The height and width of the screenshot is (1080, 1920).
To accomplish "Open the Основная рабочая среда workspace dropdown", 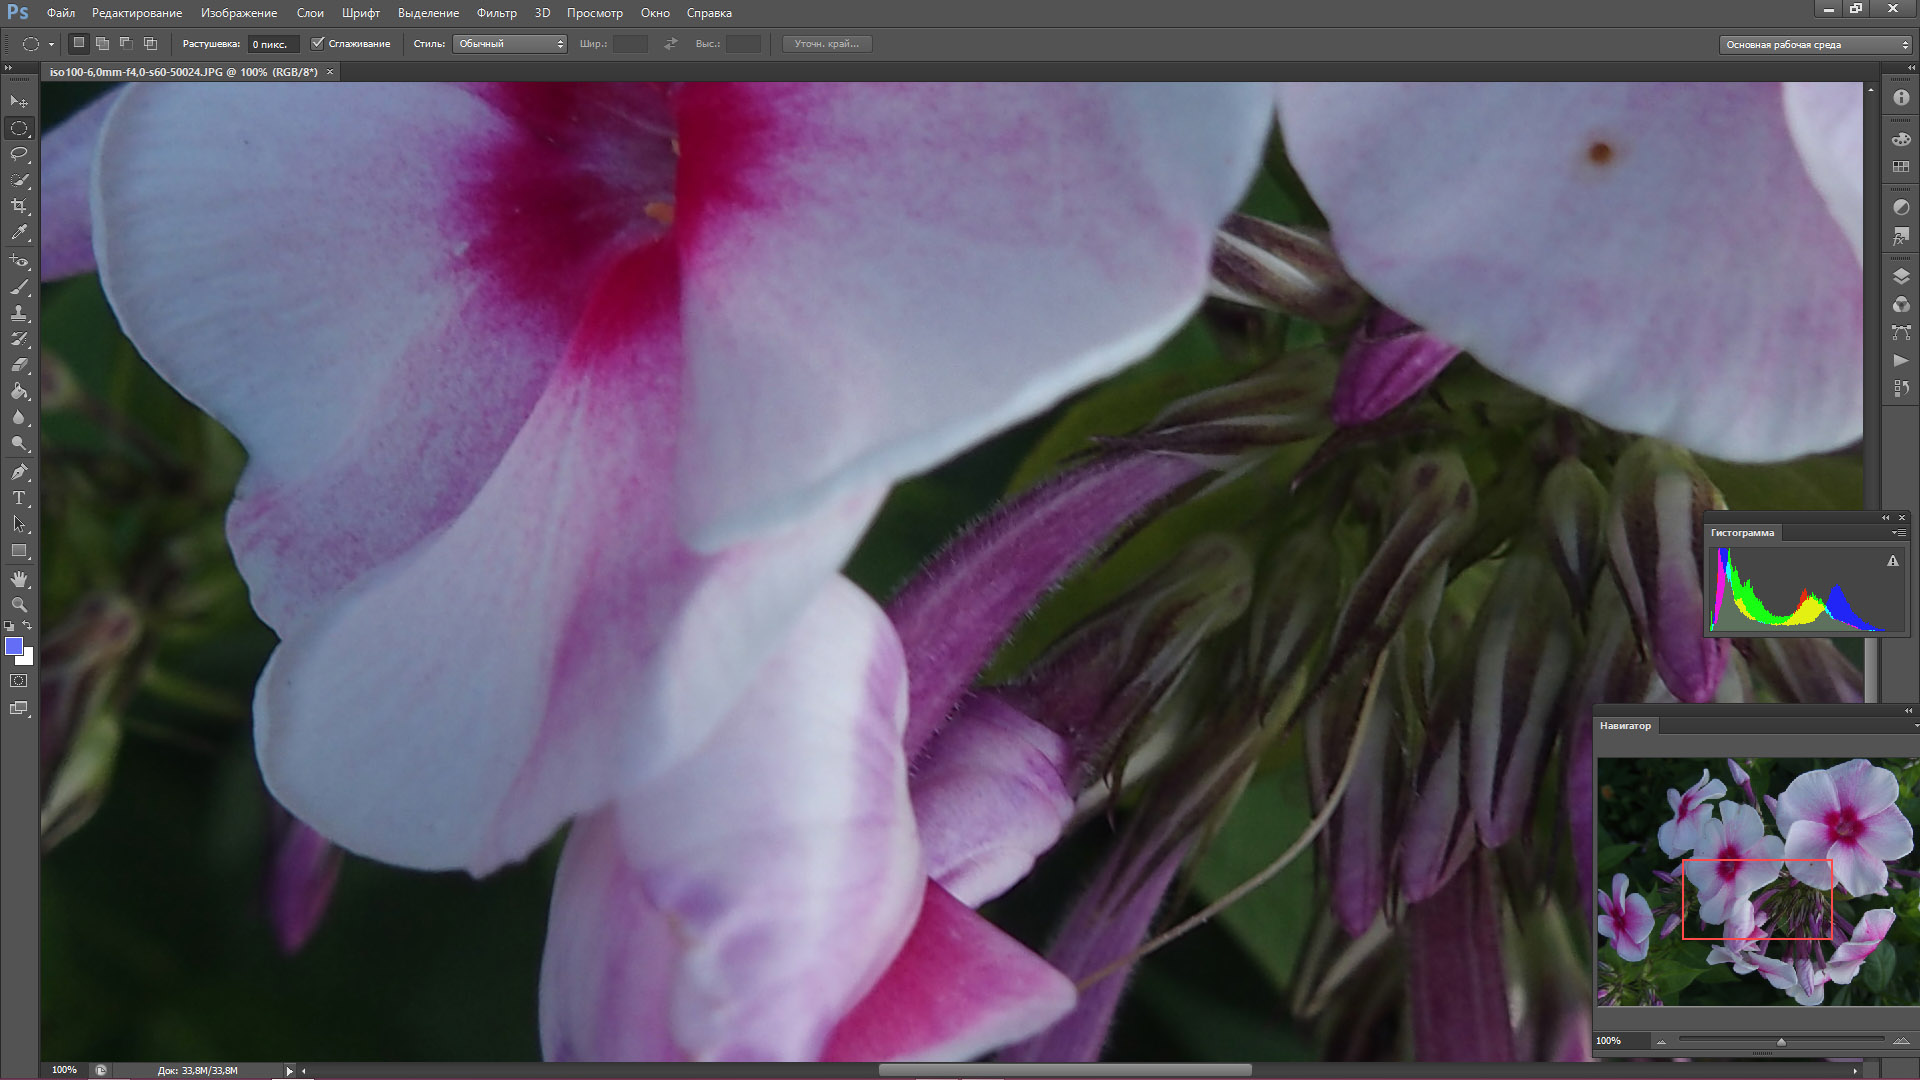I will pyautogui.click(x=1815, y=45).
